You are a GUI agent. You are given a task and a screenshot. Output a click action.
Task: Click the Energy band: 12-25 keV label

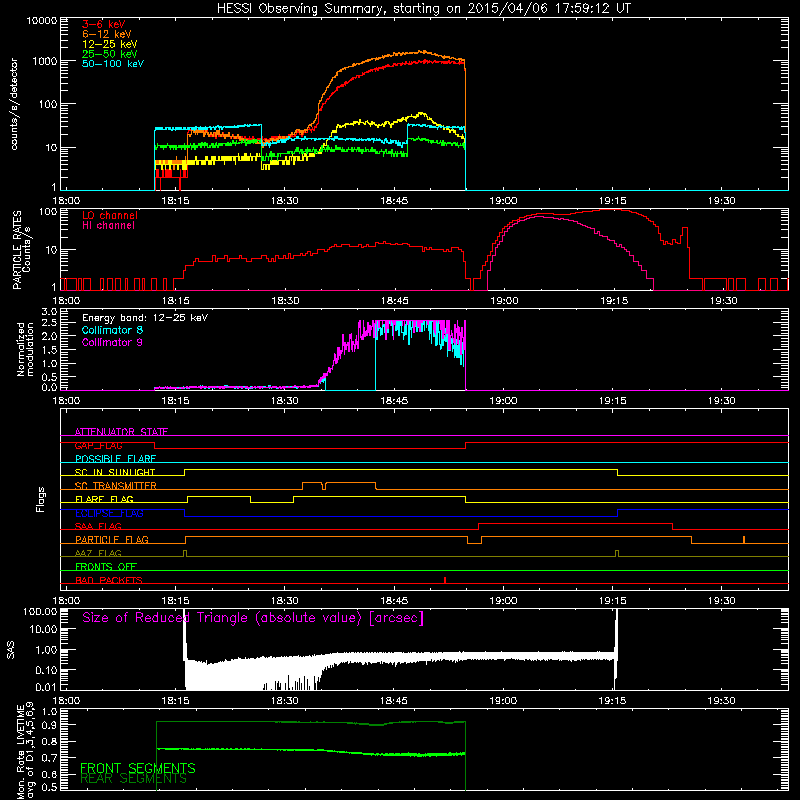pos(145,318)
